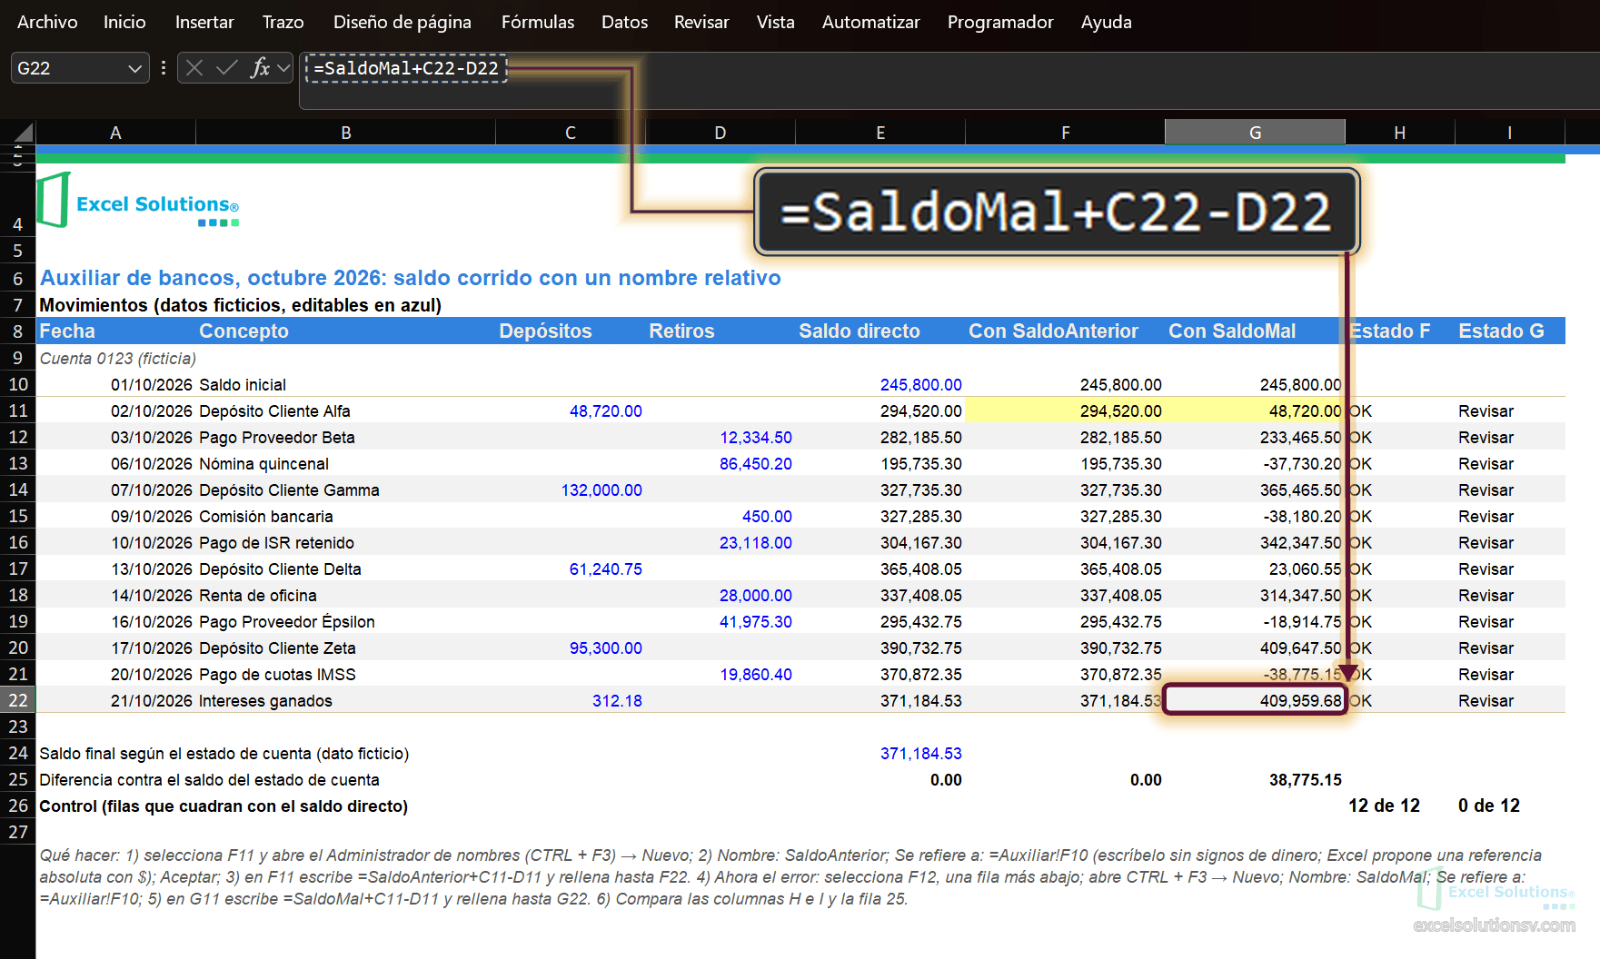Select the 'Saldo directo' heading cell
1600x959 pixels.
(x=880, y=331)
